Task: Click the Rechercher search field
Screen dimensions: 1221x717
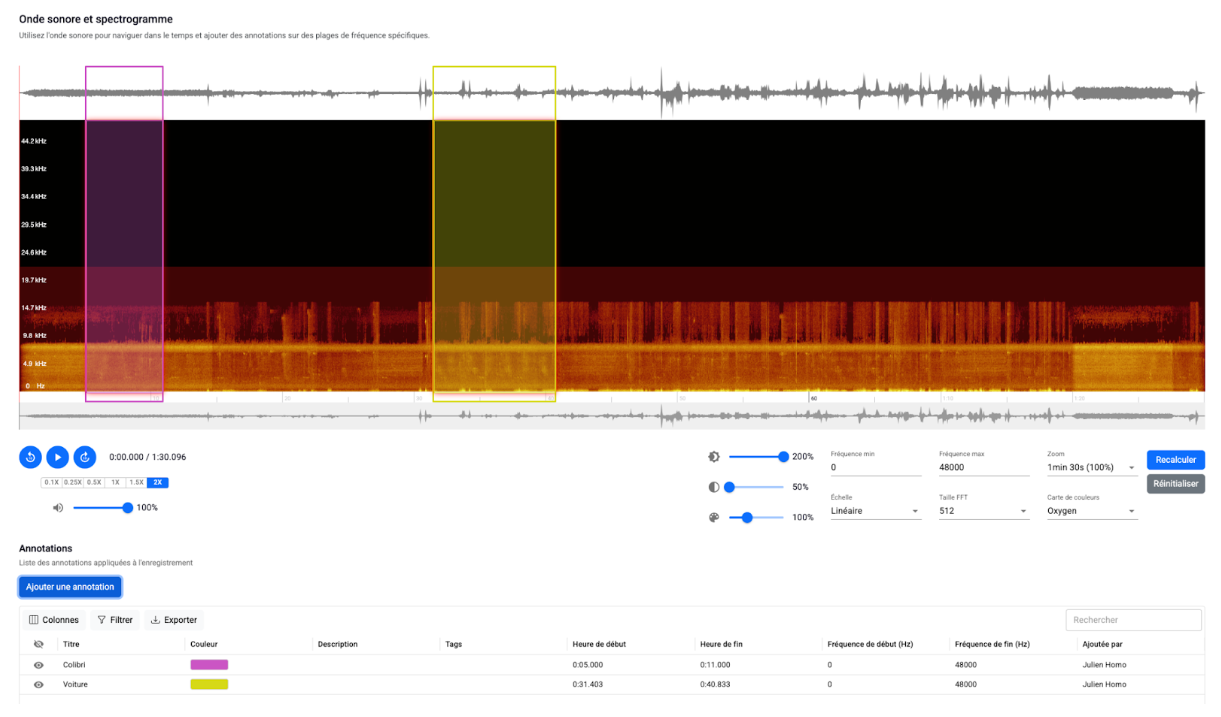Action: coord(1133,620)
